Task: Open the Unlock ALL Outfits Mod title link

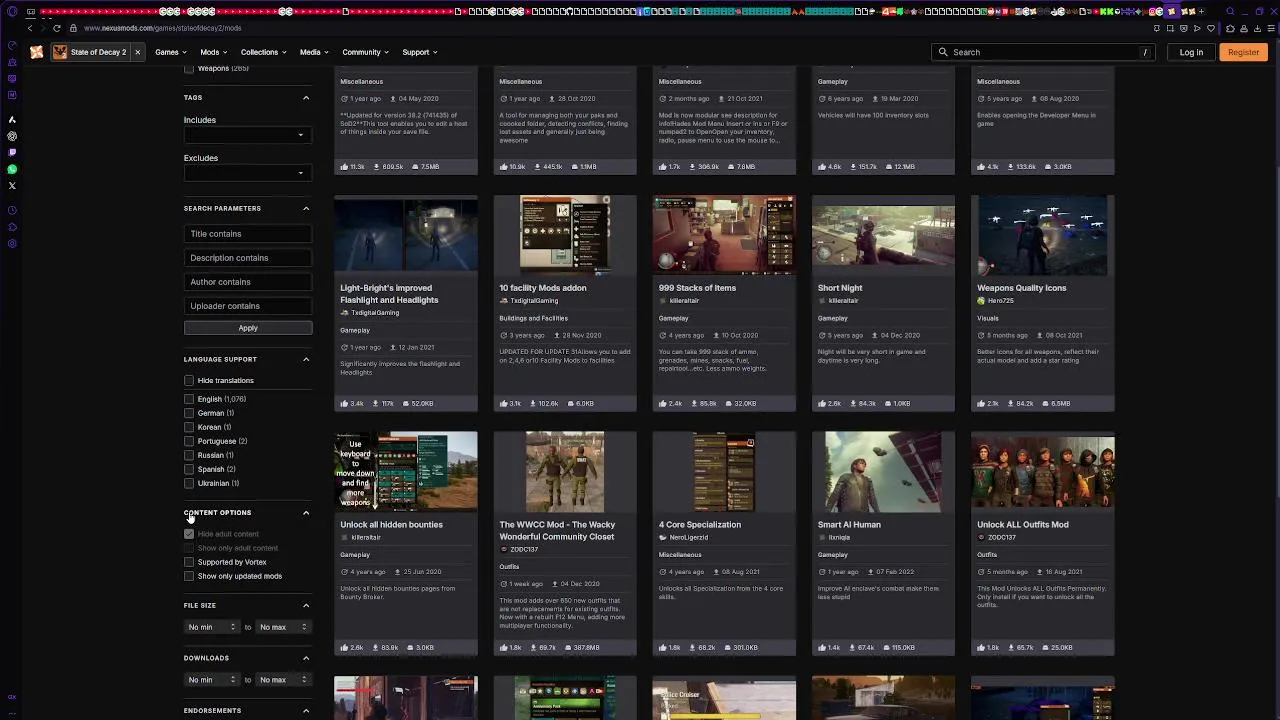Action: click(x=1022, y=524)
